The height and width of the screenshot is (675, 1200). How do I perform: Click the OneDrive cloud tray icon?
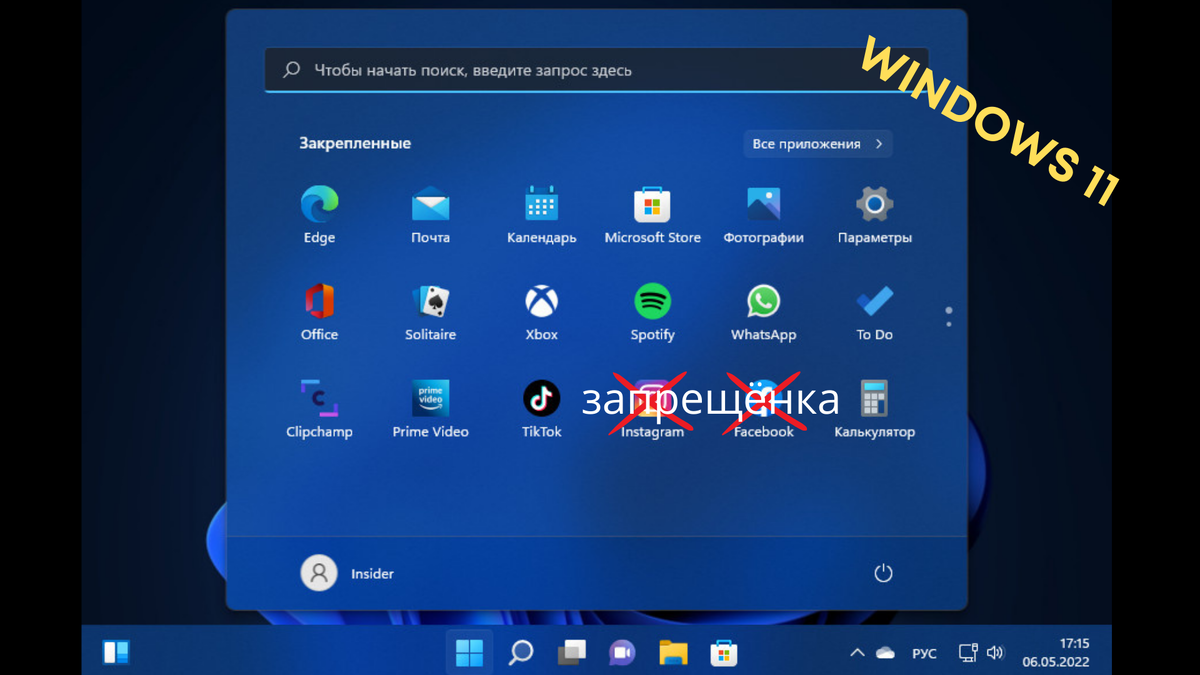point(885,653)
